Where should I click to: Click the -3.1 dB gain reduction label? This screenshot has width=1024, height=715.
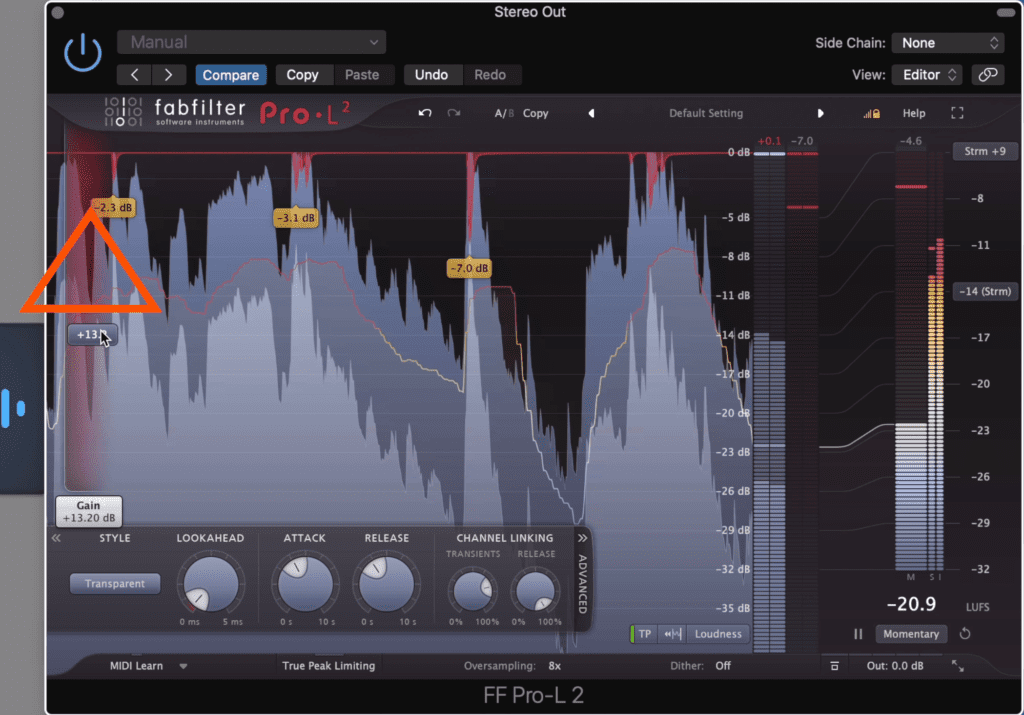296,218
